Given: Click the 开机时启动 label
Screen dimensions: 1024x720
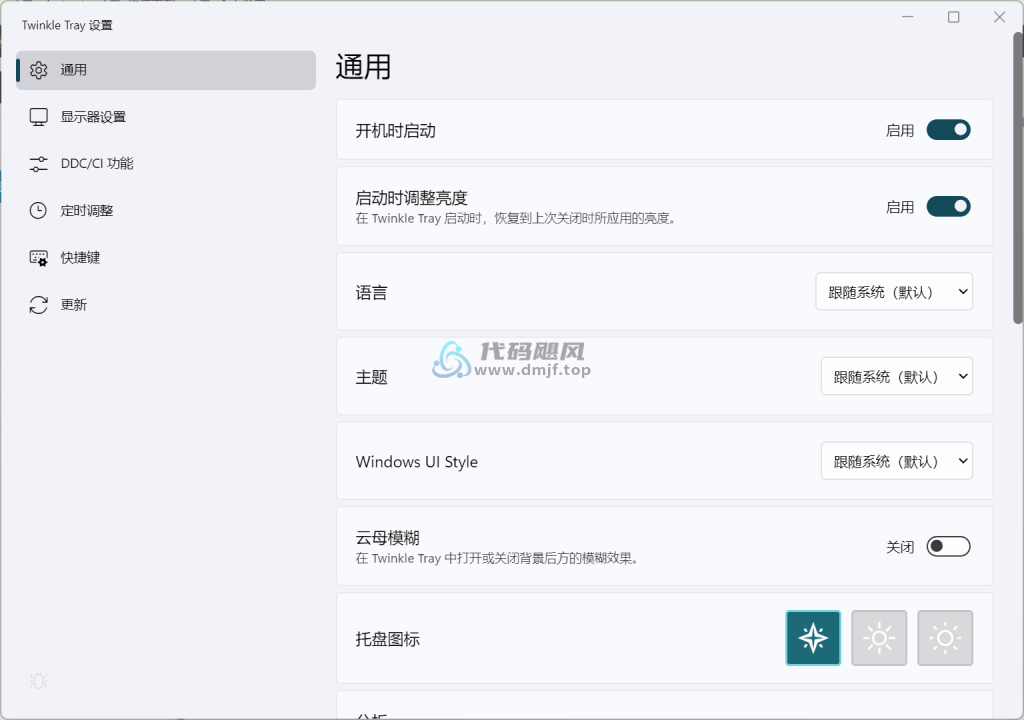Looking at the screenshot, I should (x=395, y=131).
